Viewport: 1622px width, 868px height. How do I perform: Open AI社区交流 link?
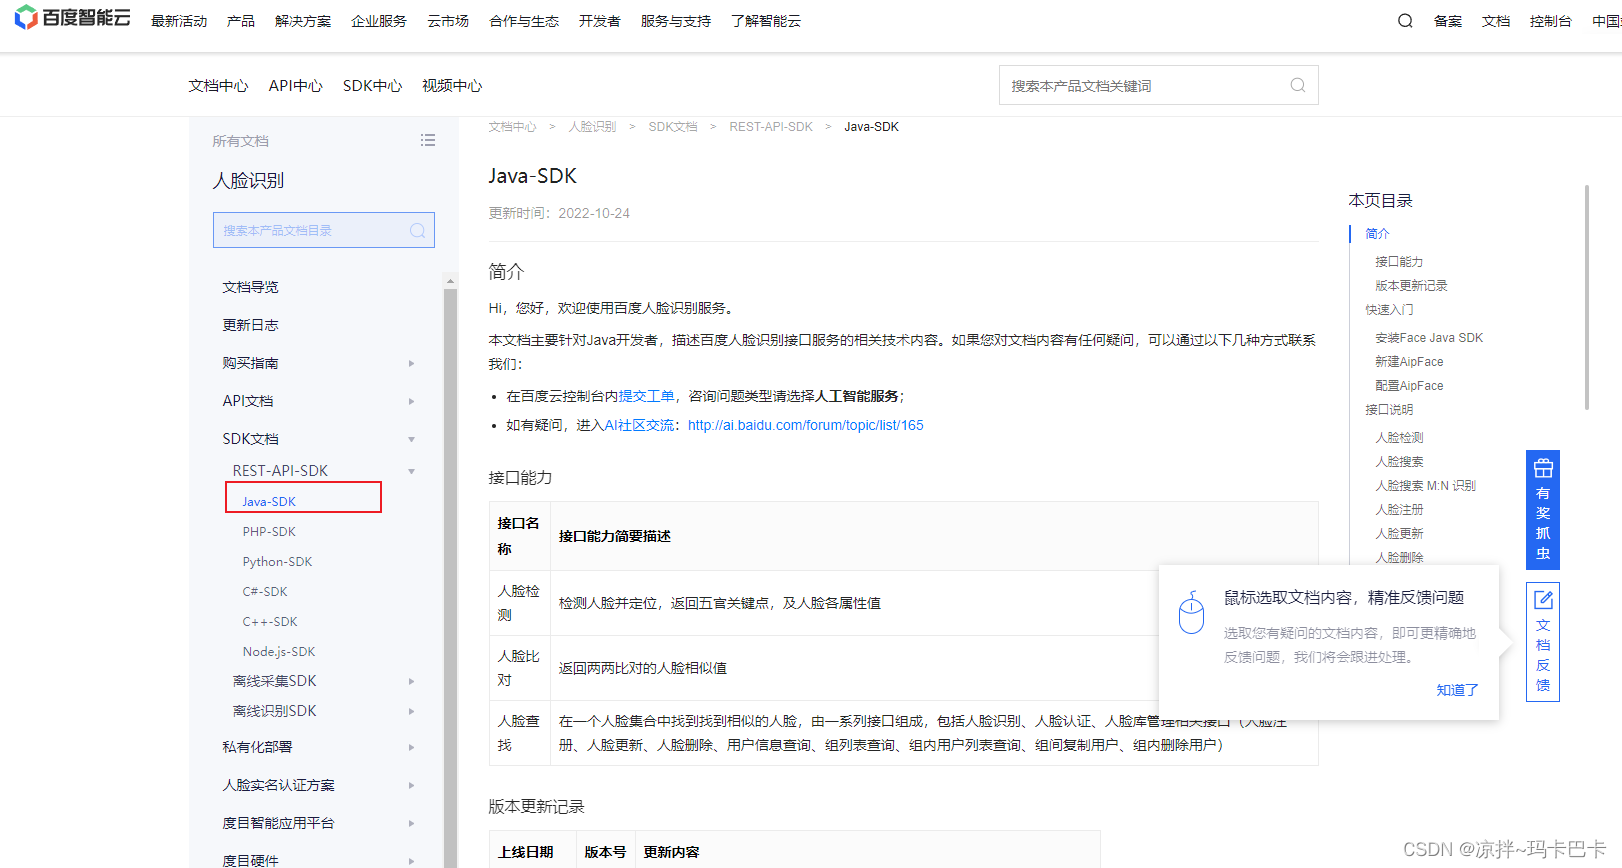point(639,425)
